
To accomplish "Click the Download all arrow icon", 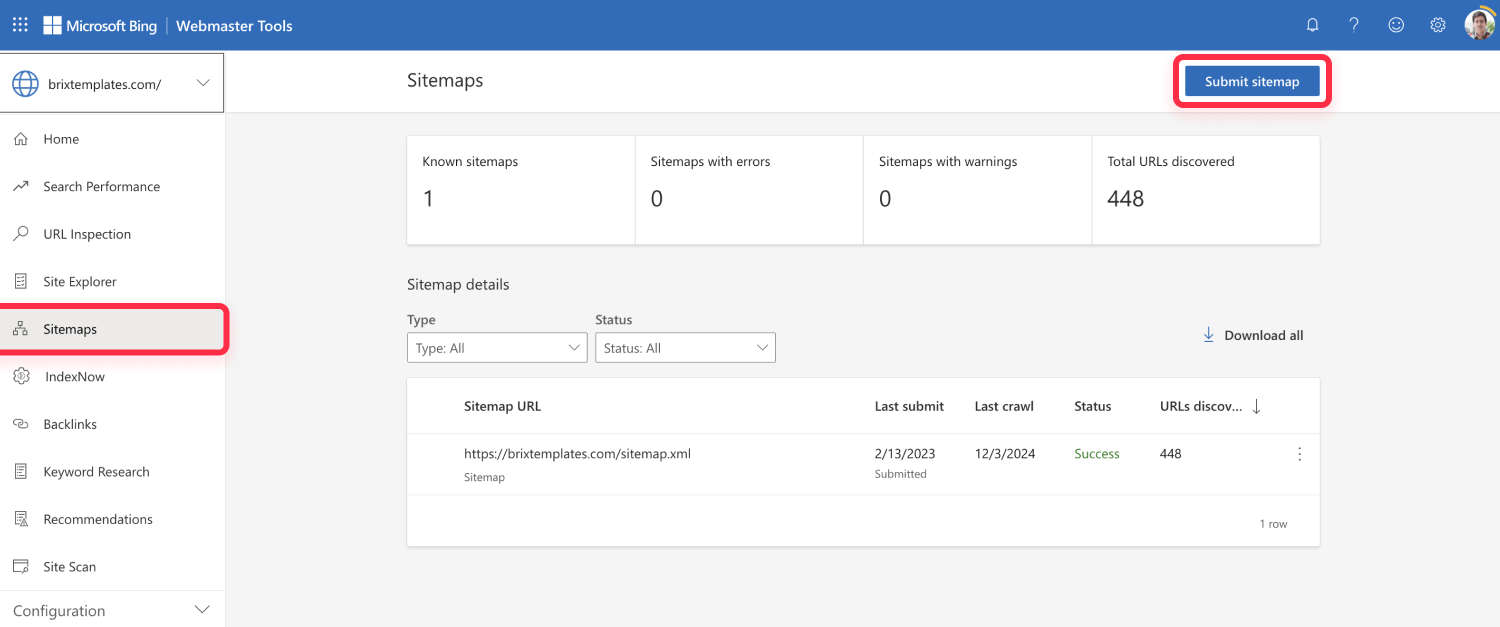I will 1208,335.
